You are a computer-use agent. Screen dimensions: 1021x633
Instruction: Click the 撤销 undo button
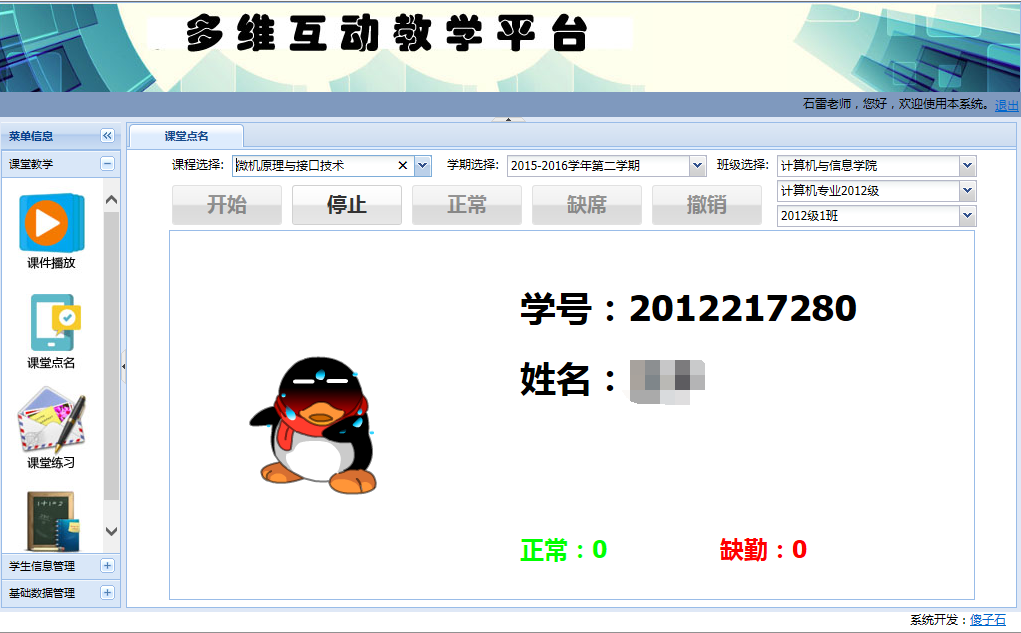point(706,204)
